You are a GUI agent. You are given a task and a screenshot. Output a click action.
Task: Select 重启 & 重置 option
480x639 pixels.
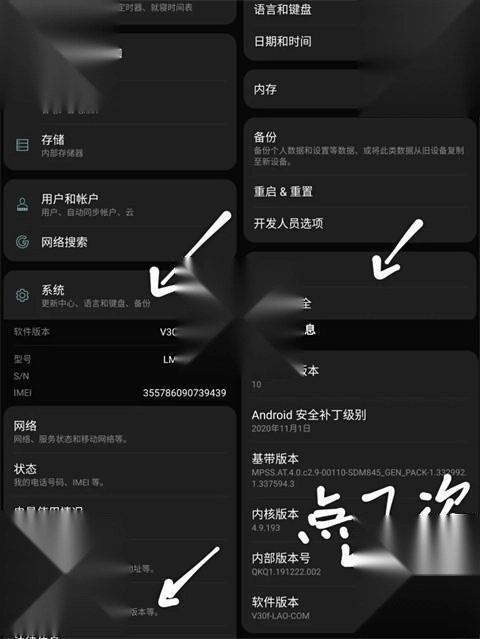coord(360,192)
